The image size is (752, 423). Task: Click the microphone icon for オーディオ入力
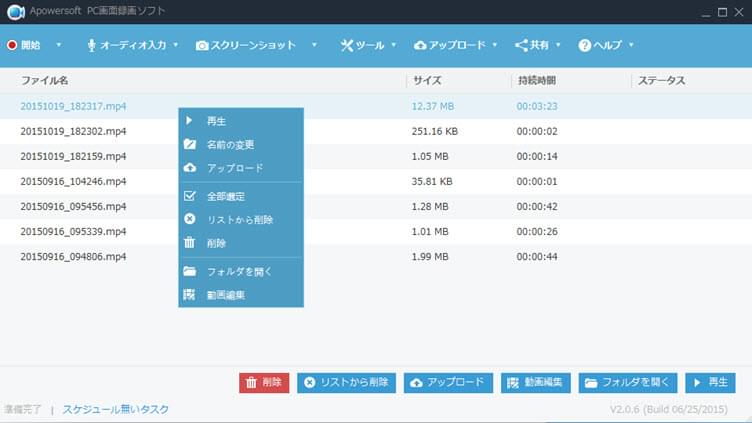(91, 46)
